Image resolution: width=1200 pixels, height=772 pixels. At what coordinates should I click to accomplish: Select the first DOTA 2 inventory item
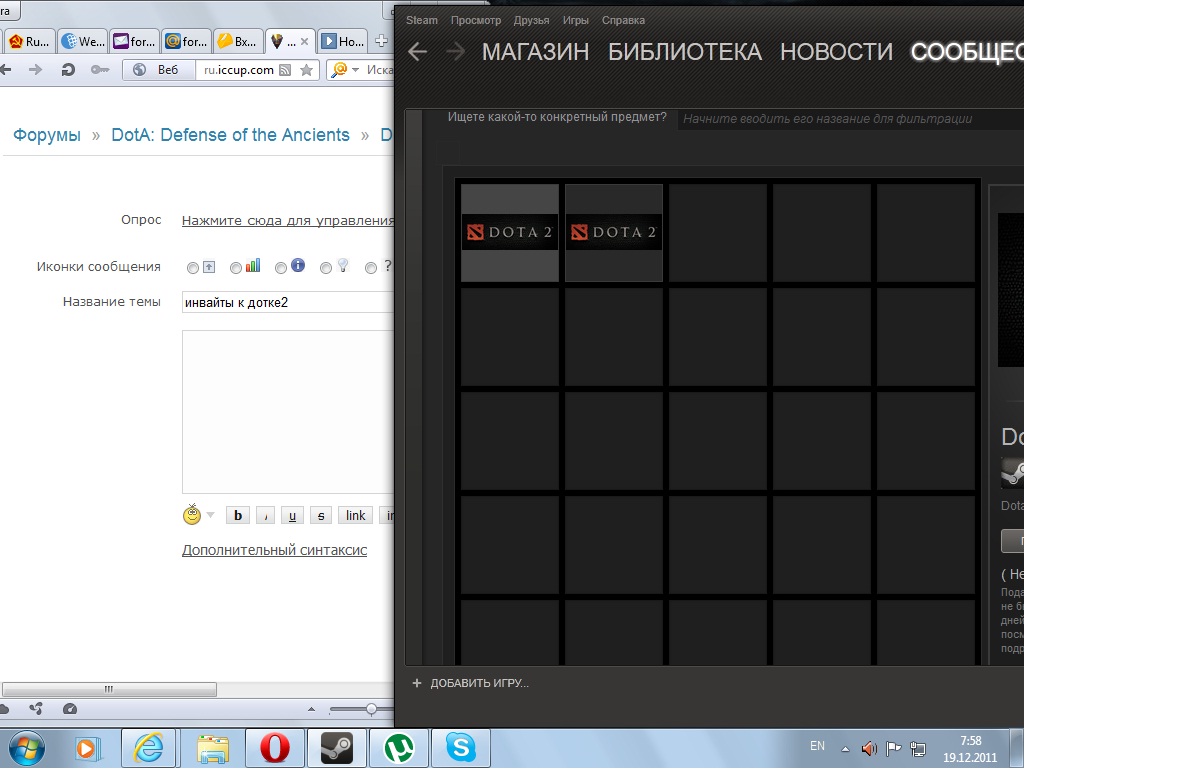pyautogui.click(x=510, y=233)
